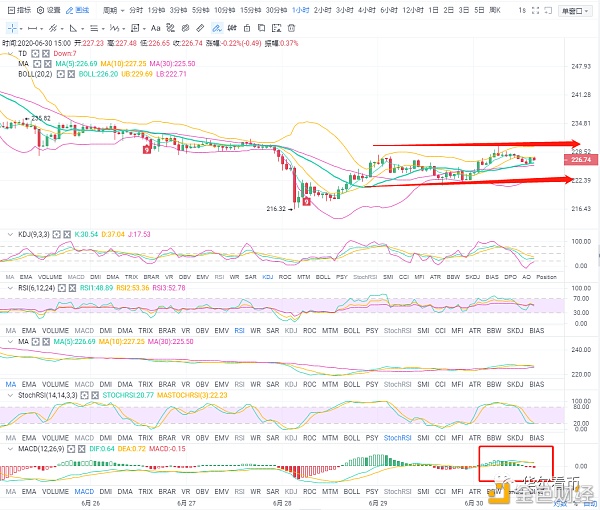The height and width of the screenshot is (510, 600).
Task: Collapse the MACD(12,26,9) pane chevron
Action: [10, 449]
